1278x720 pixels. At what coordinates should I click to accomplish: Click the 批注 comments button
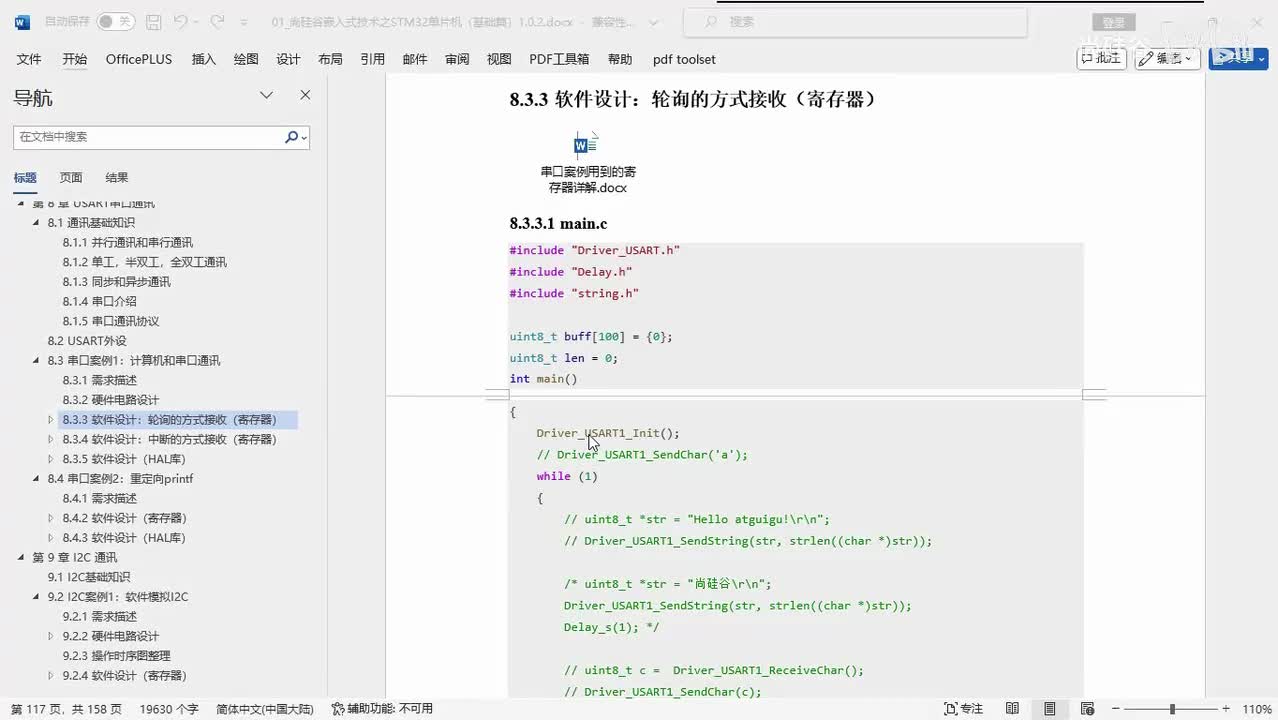coord(1101,58)
